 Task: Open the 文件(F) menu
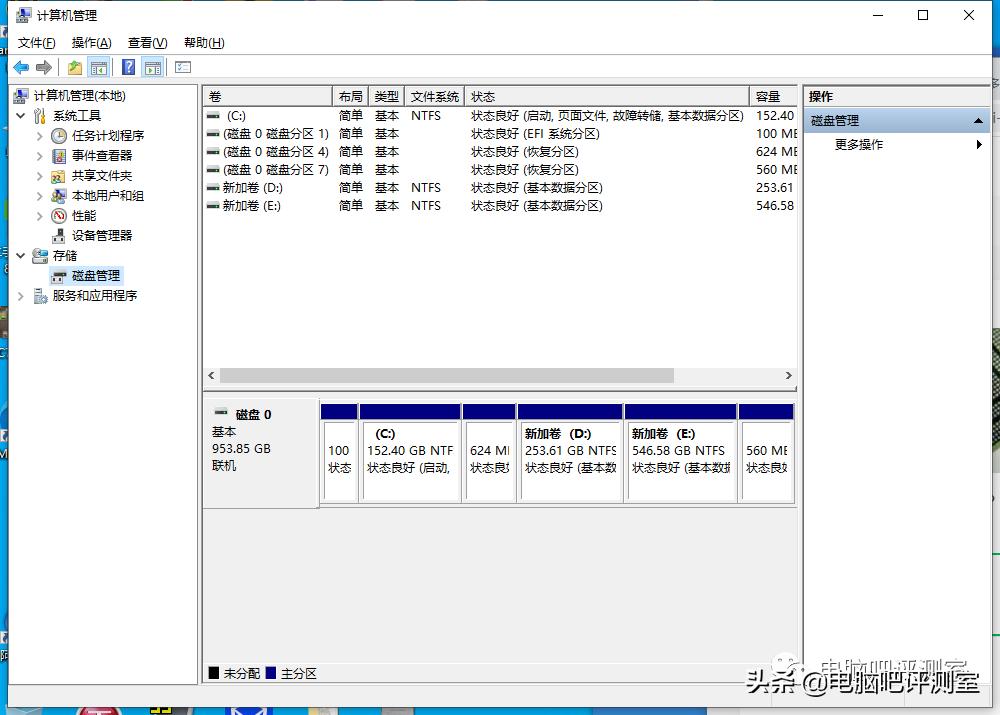[x=36, y=43]
